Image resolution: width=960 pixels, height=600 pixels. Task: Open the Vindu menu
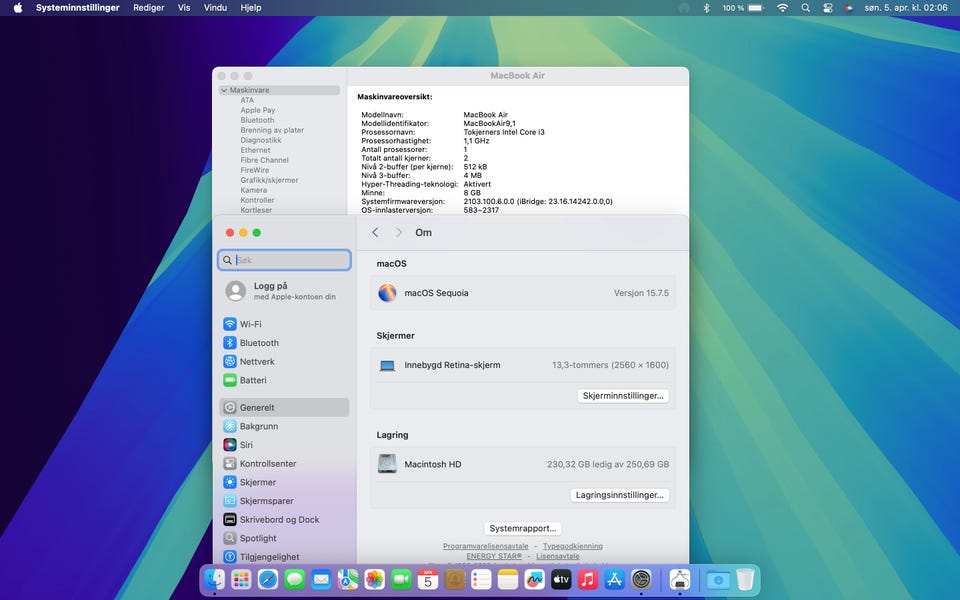tap(215, 8)
